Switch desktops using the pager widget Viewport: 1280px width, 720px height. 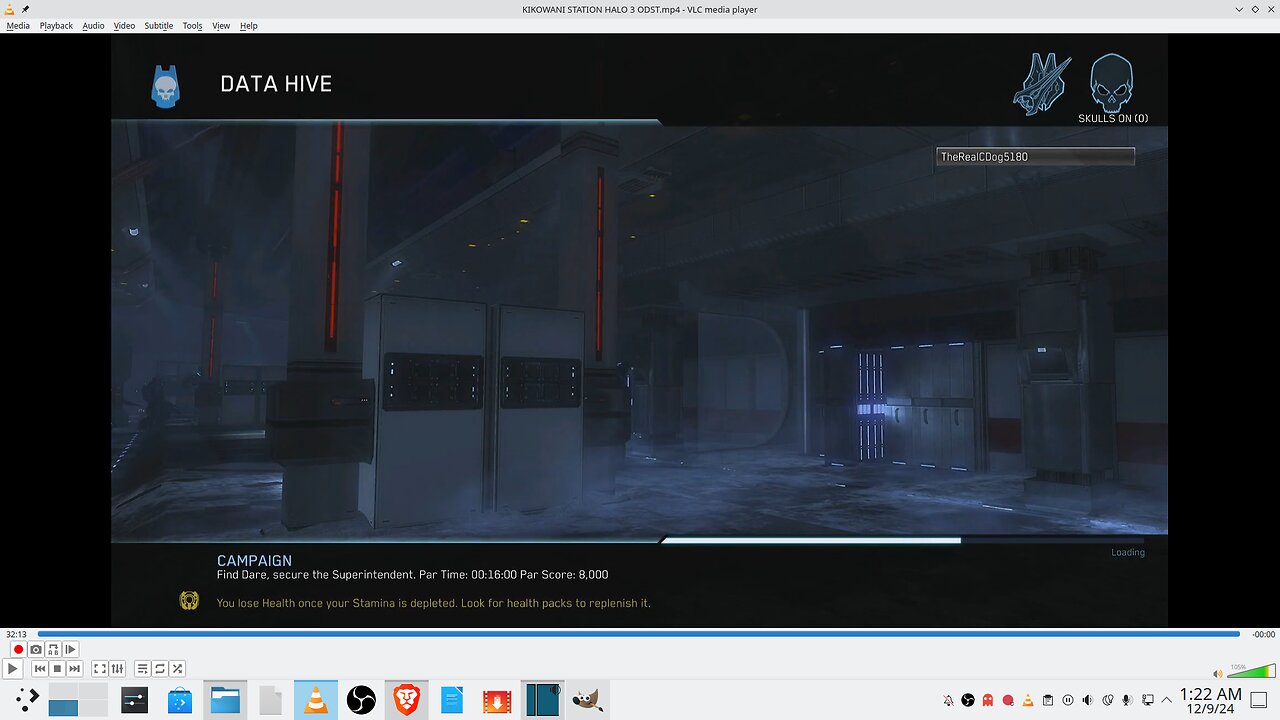(78, 699)
